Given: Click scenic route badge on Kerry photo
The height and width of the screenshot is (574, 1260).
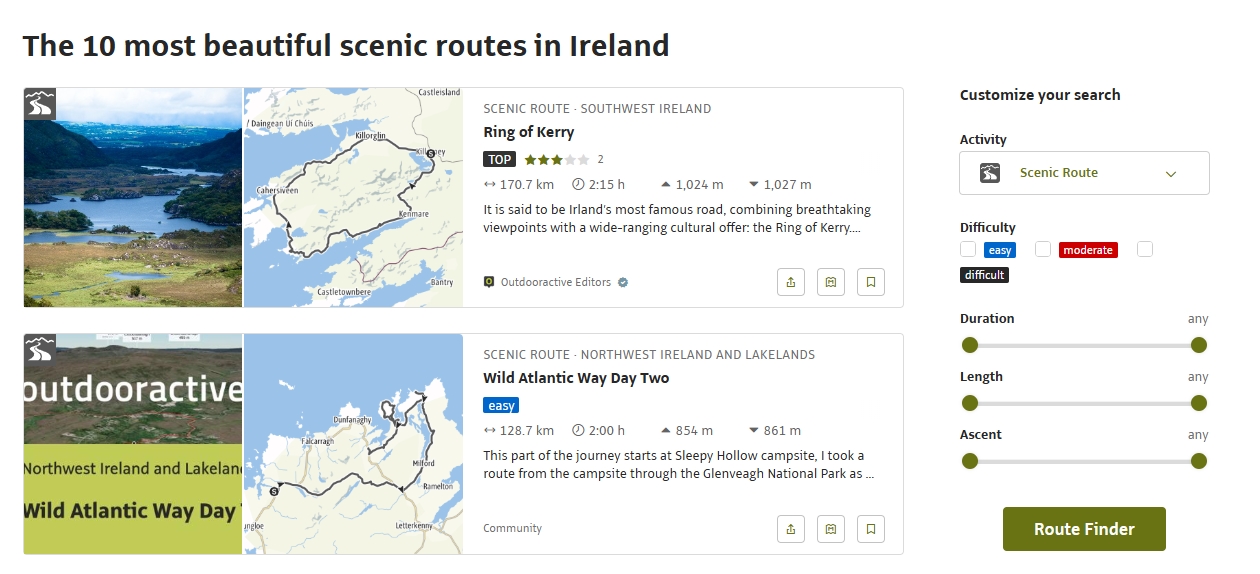Looking at the screenshot, I should point(40,104).
